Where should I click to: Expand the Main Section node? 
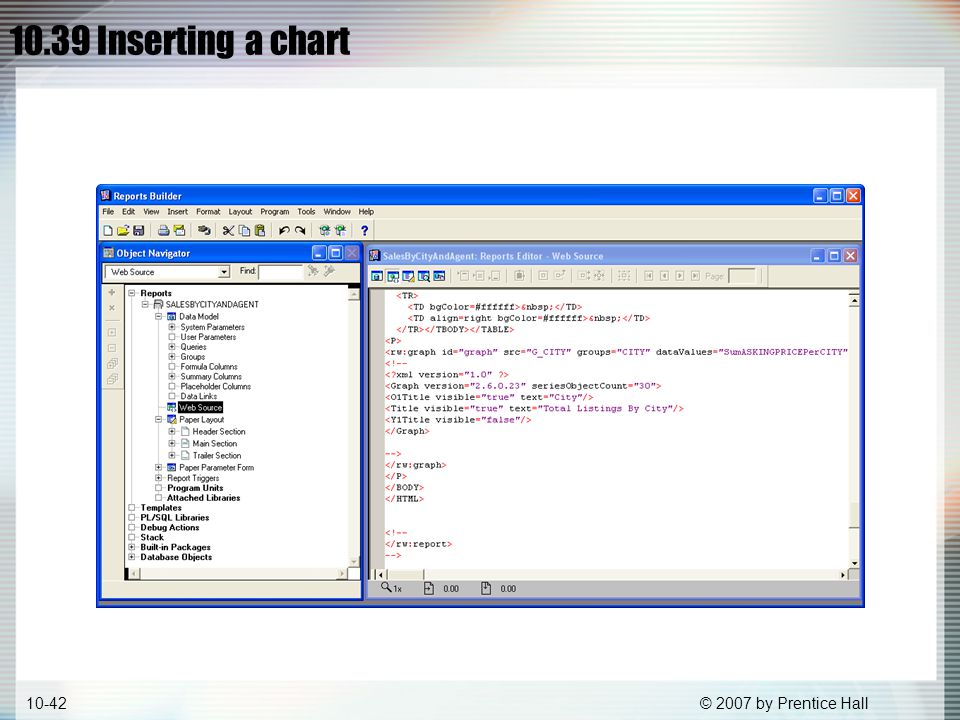tap(172, 443)
